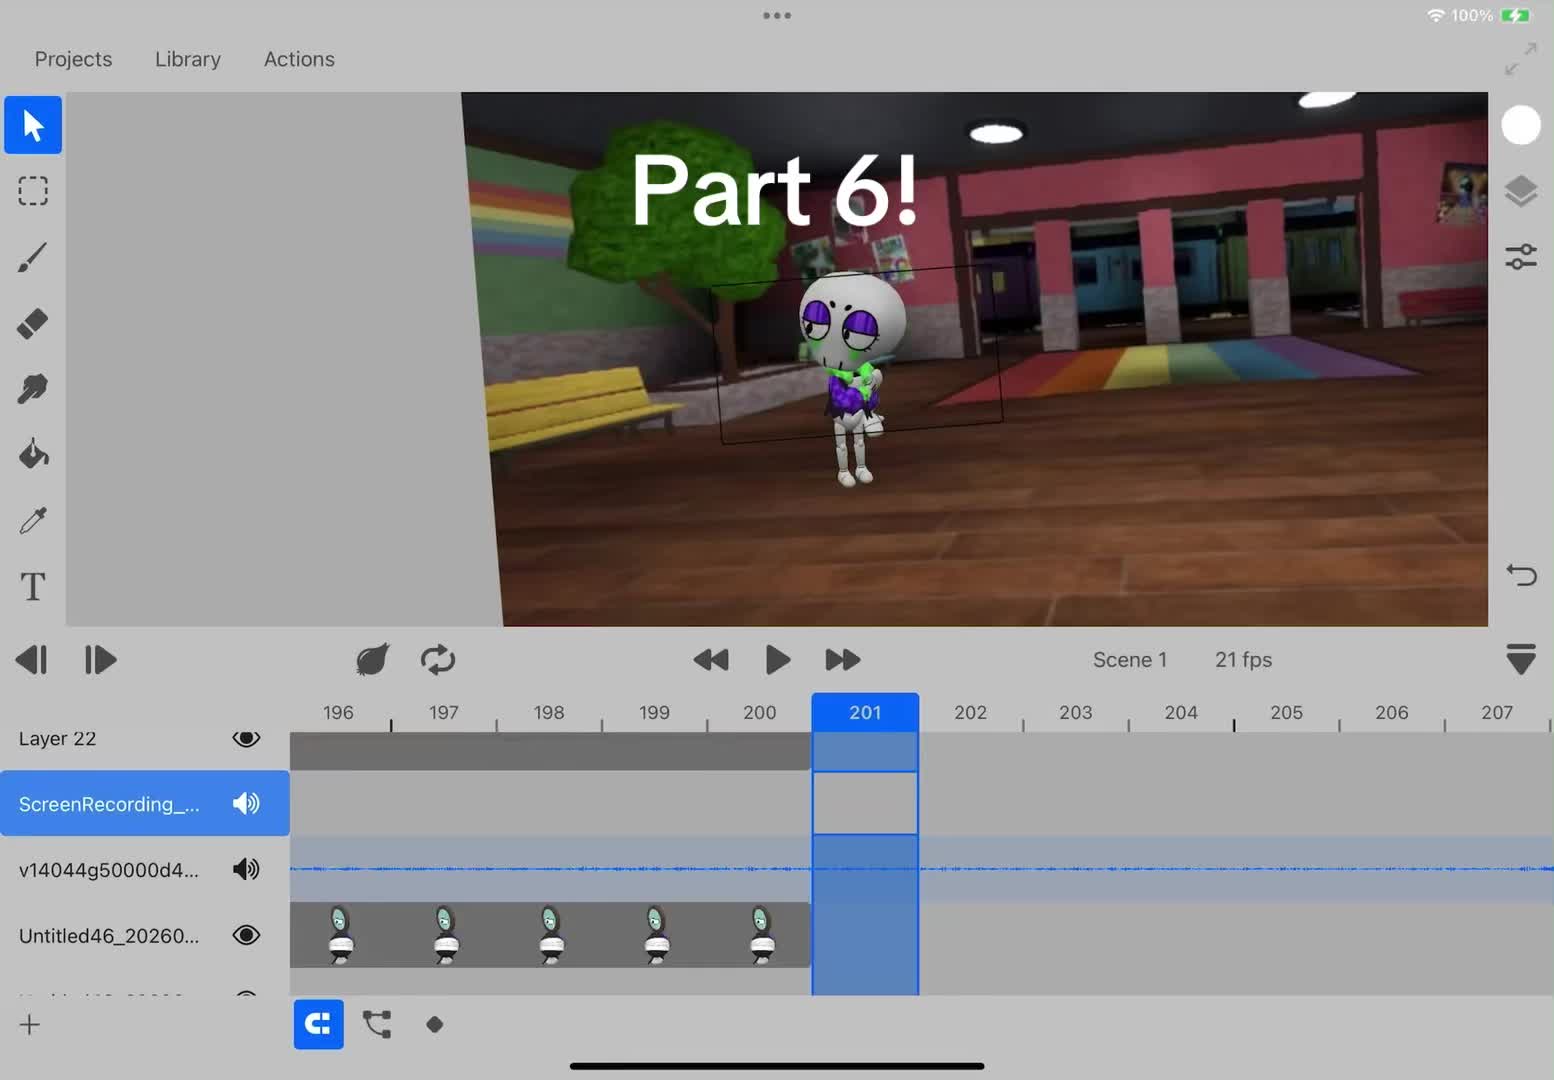Image resolution: width=1554 pixels, height=1080 pixels.
Task: Open the Actions menu
Action: (299, 59)
